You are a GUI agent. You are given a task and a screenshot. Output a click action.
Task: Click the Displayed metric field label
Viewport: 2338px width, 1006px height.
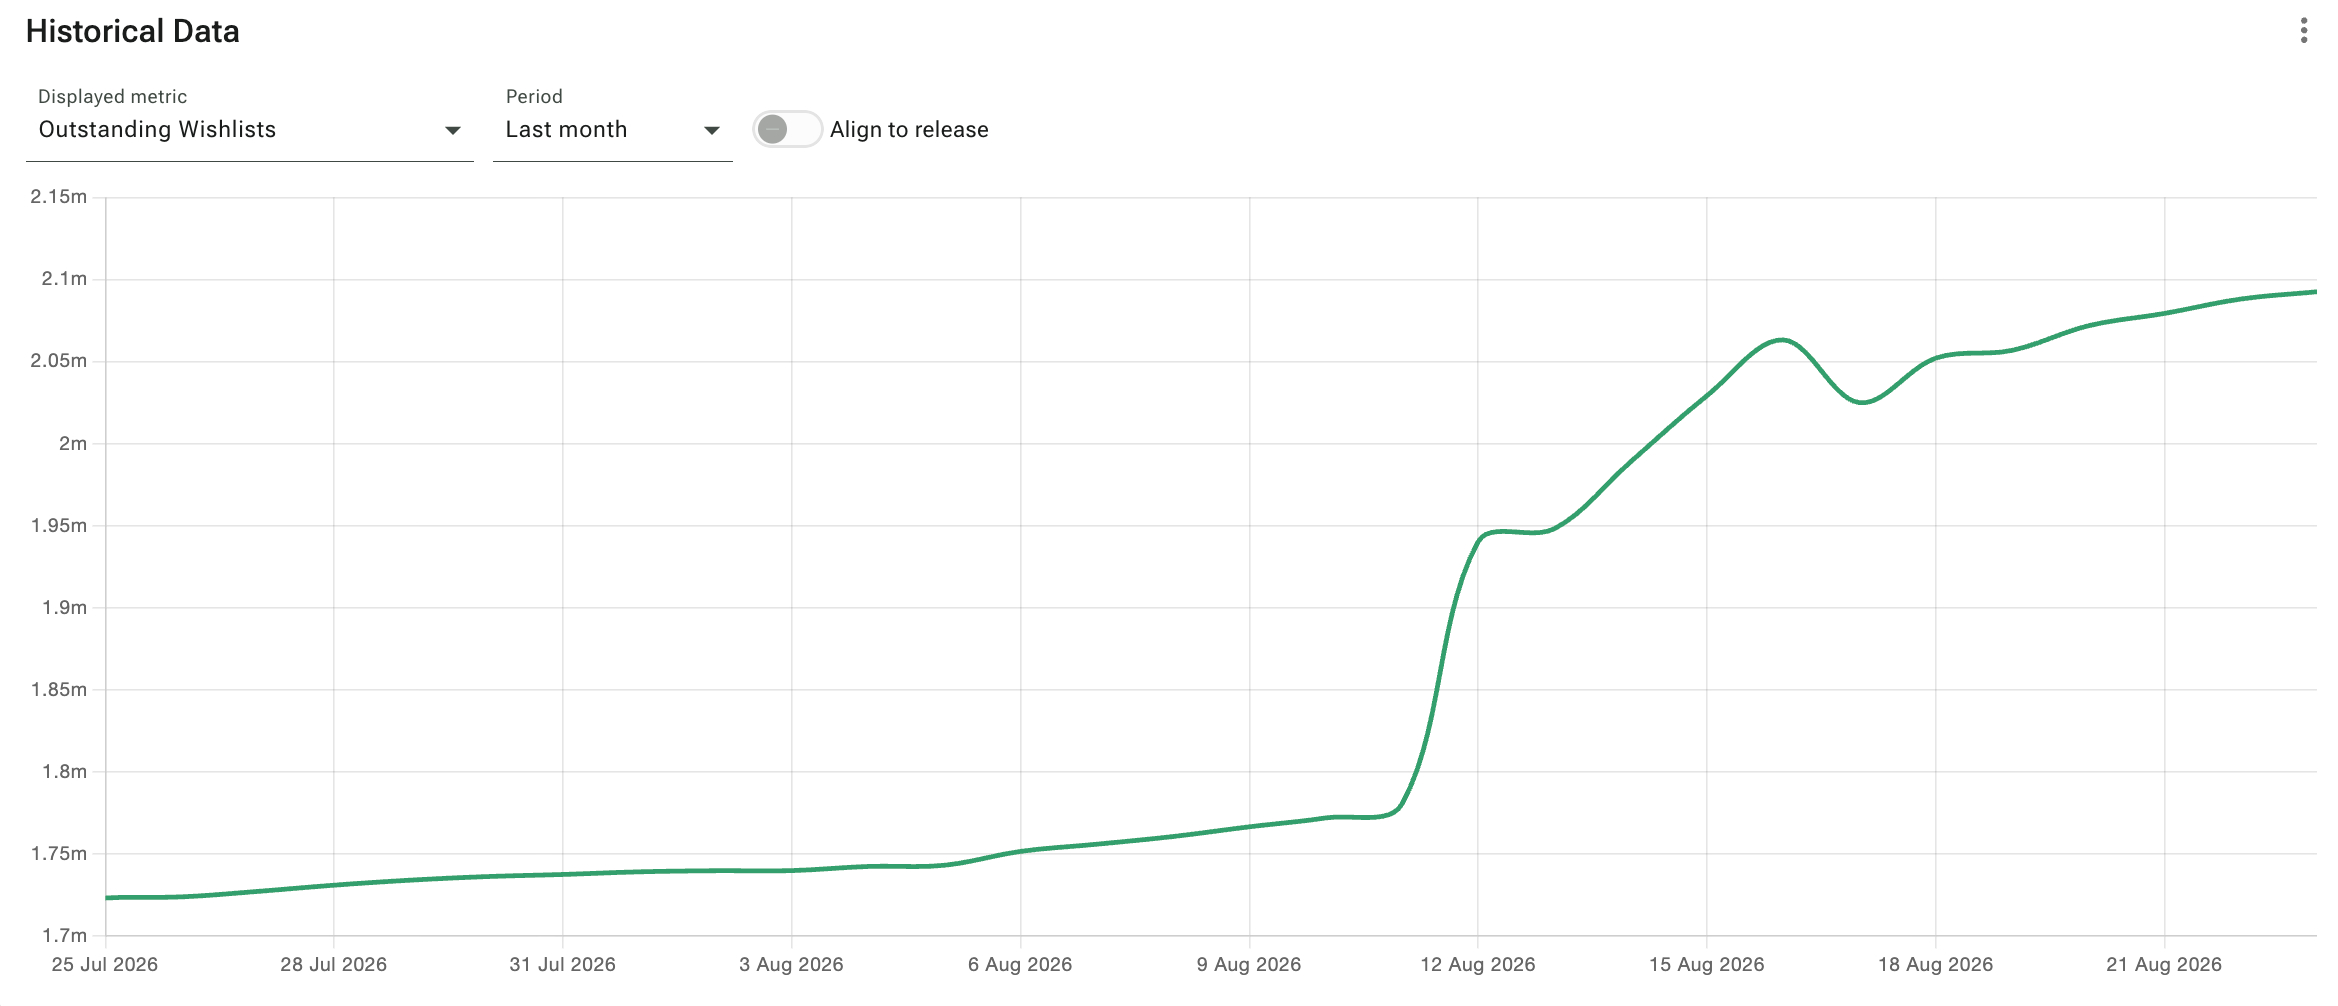pyautogui.click(x=112, y=97)
